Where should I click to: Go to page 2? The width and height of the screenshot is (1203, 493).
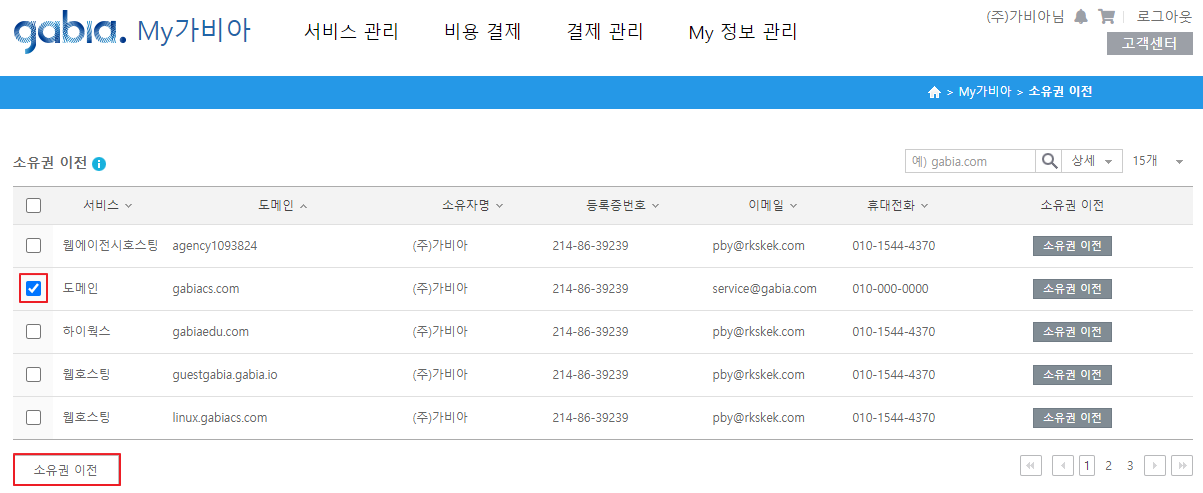pos(1109,465)
